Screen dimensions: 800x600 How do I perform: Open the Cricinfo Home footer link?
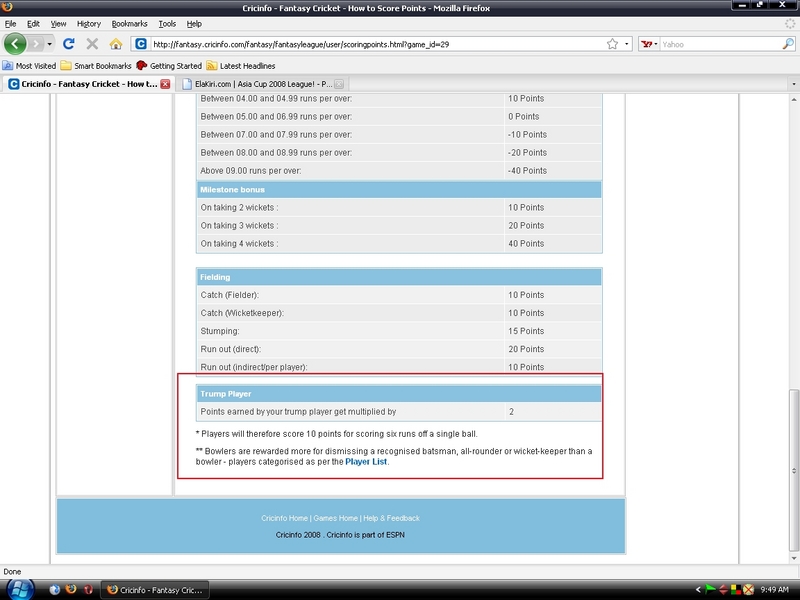tap(284, 518)
